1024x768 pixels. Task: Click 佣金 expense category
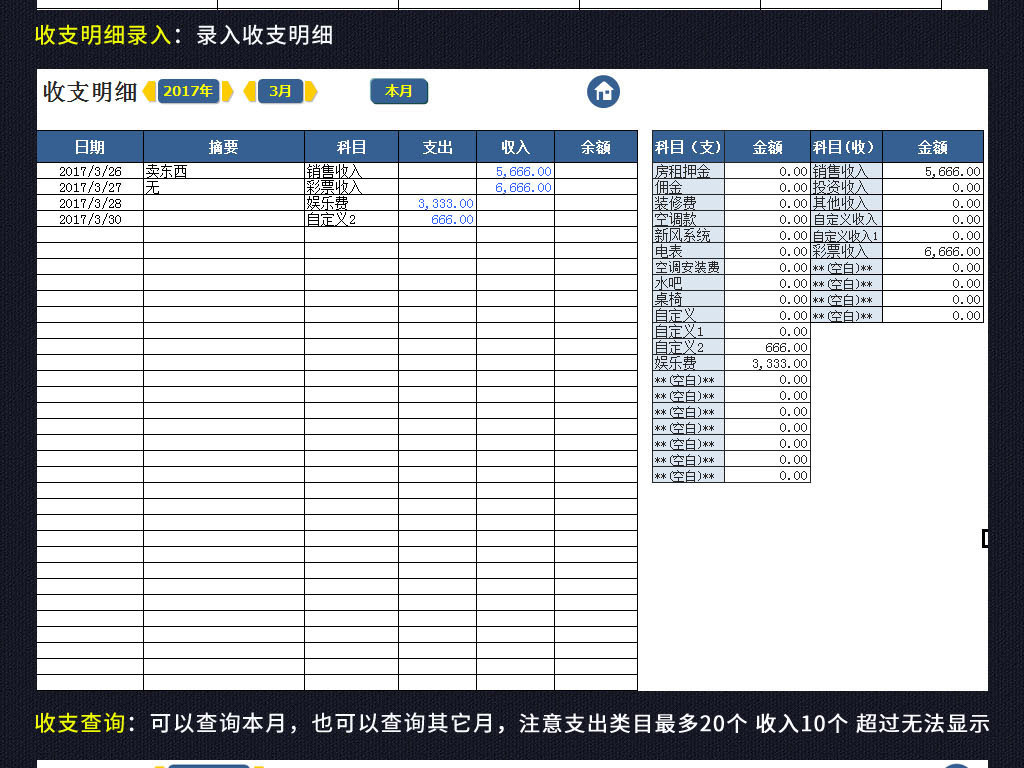pos(688,187)
